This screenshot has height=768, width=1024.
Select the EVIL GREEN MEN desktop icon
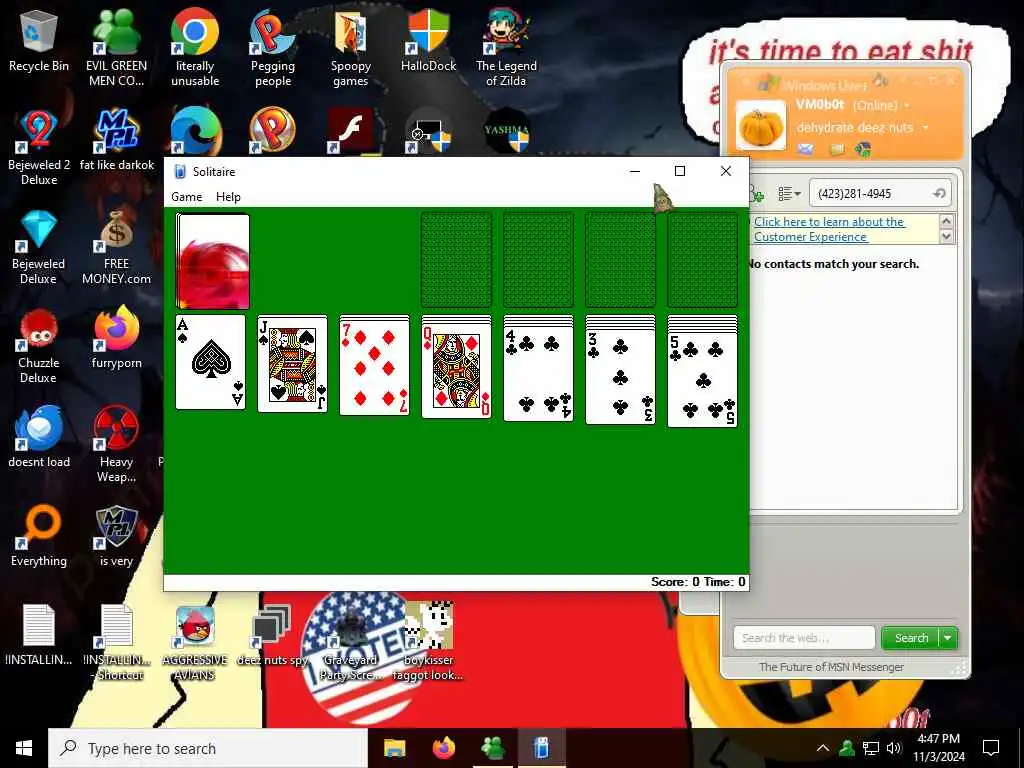pyautogui.click(x=116, y=48)
